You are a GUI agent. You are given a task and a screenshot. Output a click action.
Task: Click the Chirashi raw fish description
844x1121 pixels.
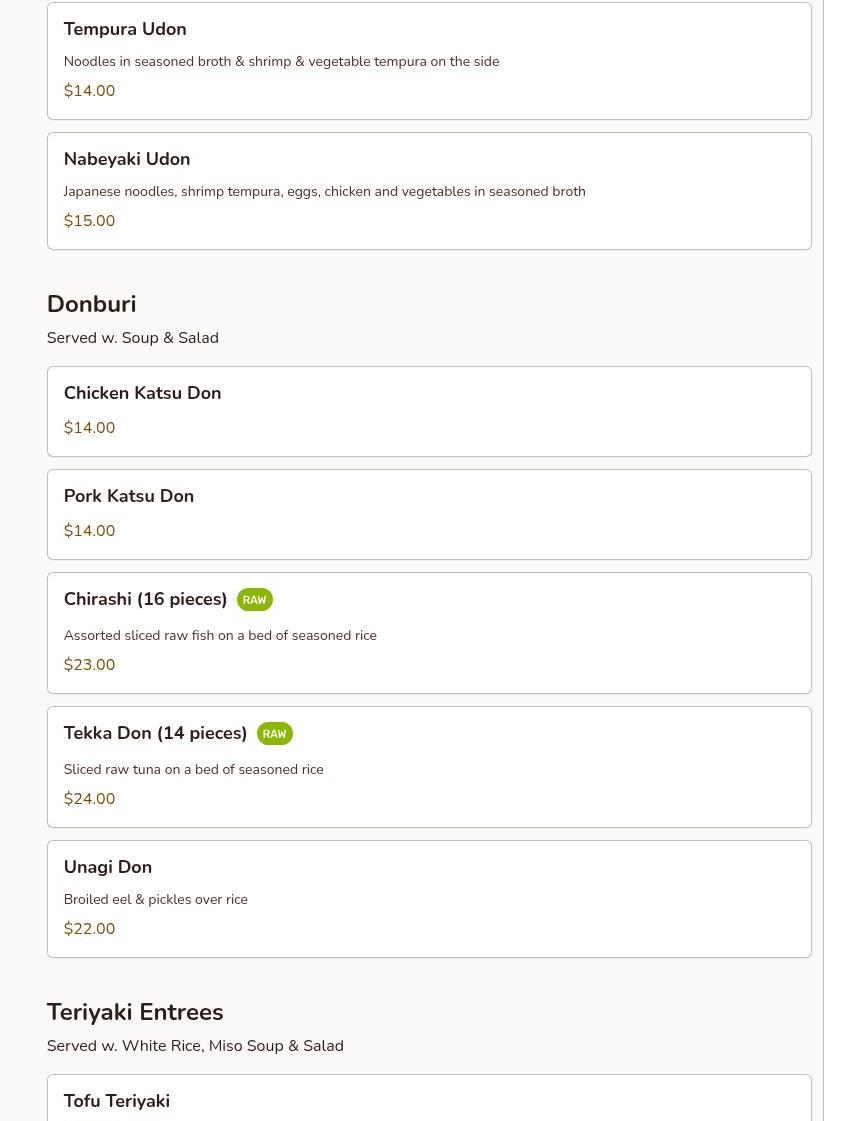pos(220,635)
